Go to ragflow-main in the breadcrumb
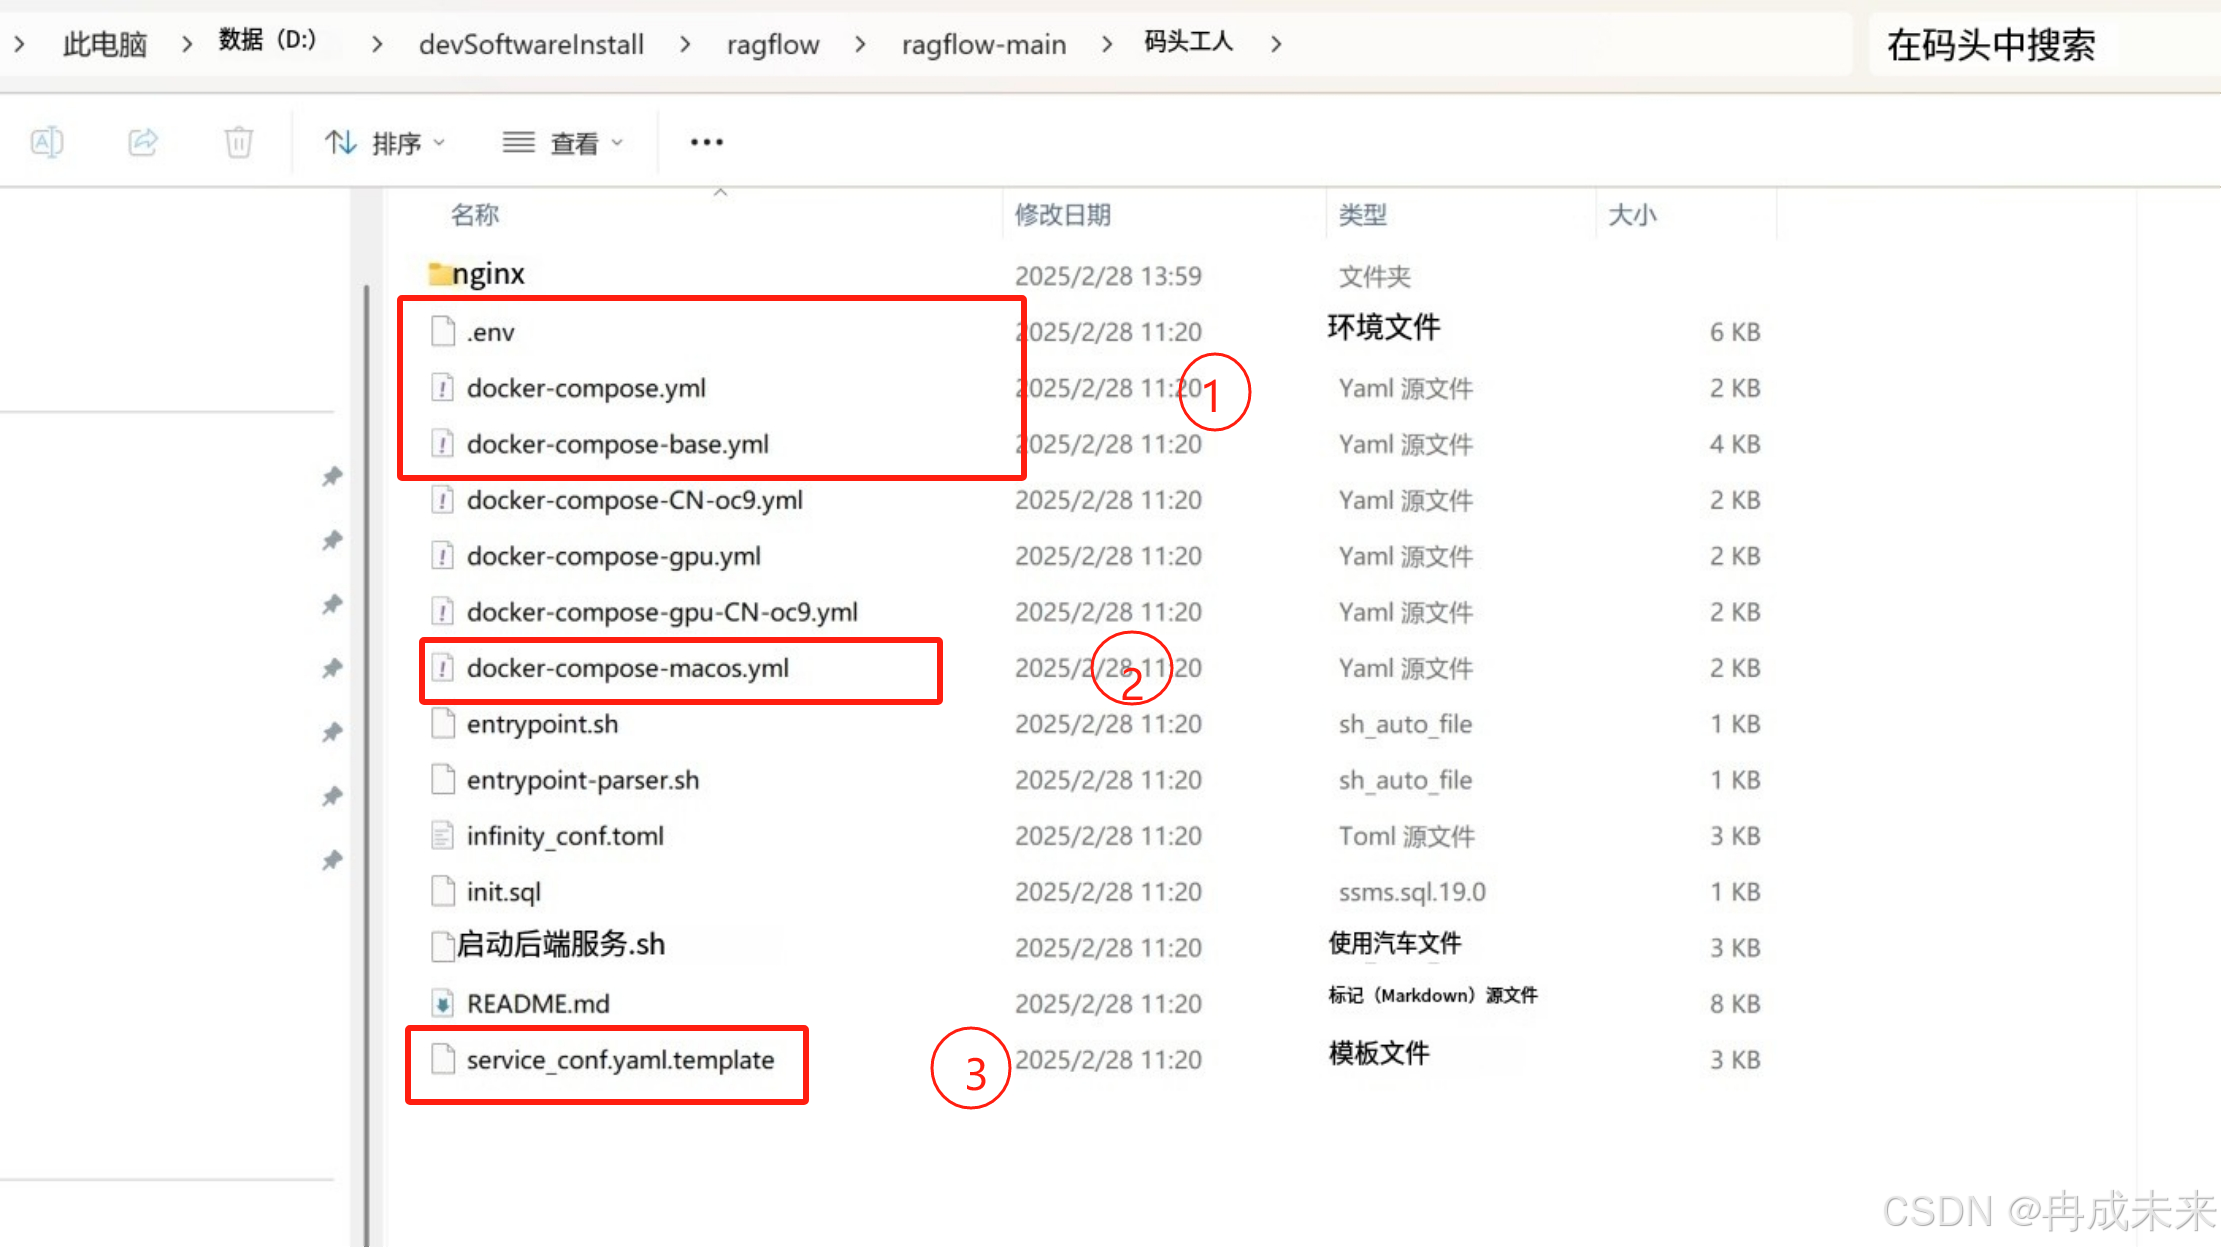Viewport: 2221px width, 1247px height. pyautogui.click(x=983, y=44)
